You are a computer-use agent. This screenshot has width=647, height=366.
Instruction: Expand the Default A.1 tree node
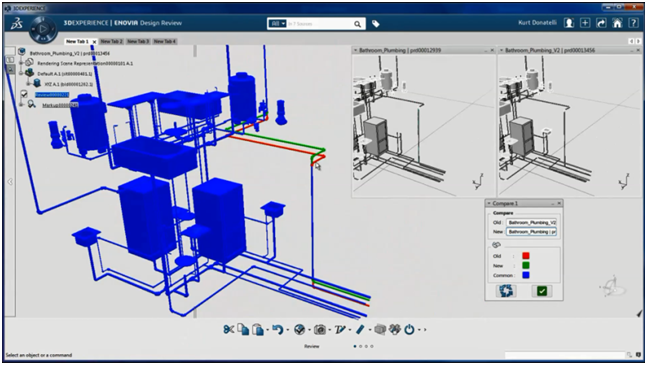[21, 73]
